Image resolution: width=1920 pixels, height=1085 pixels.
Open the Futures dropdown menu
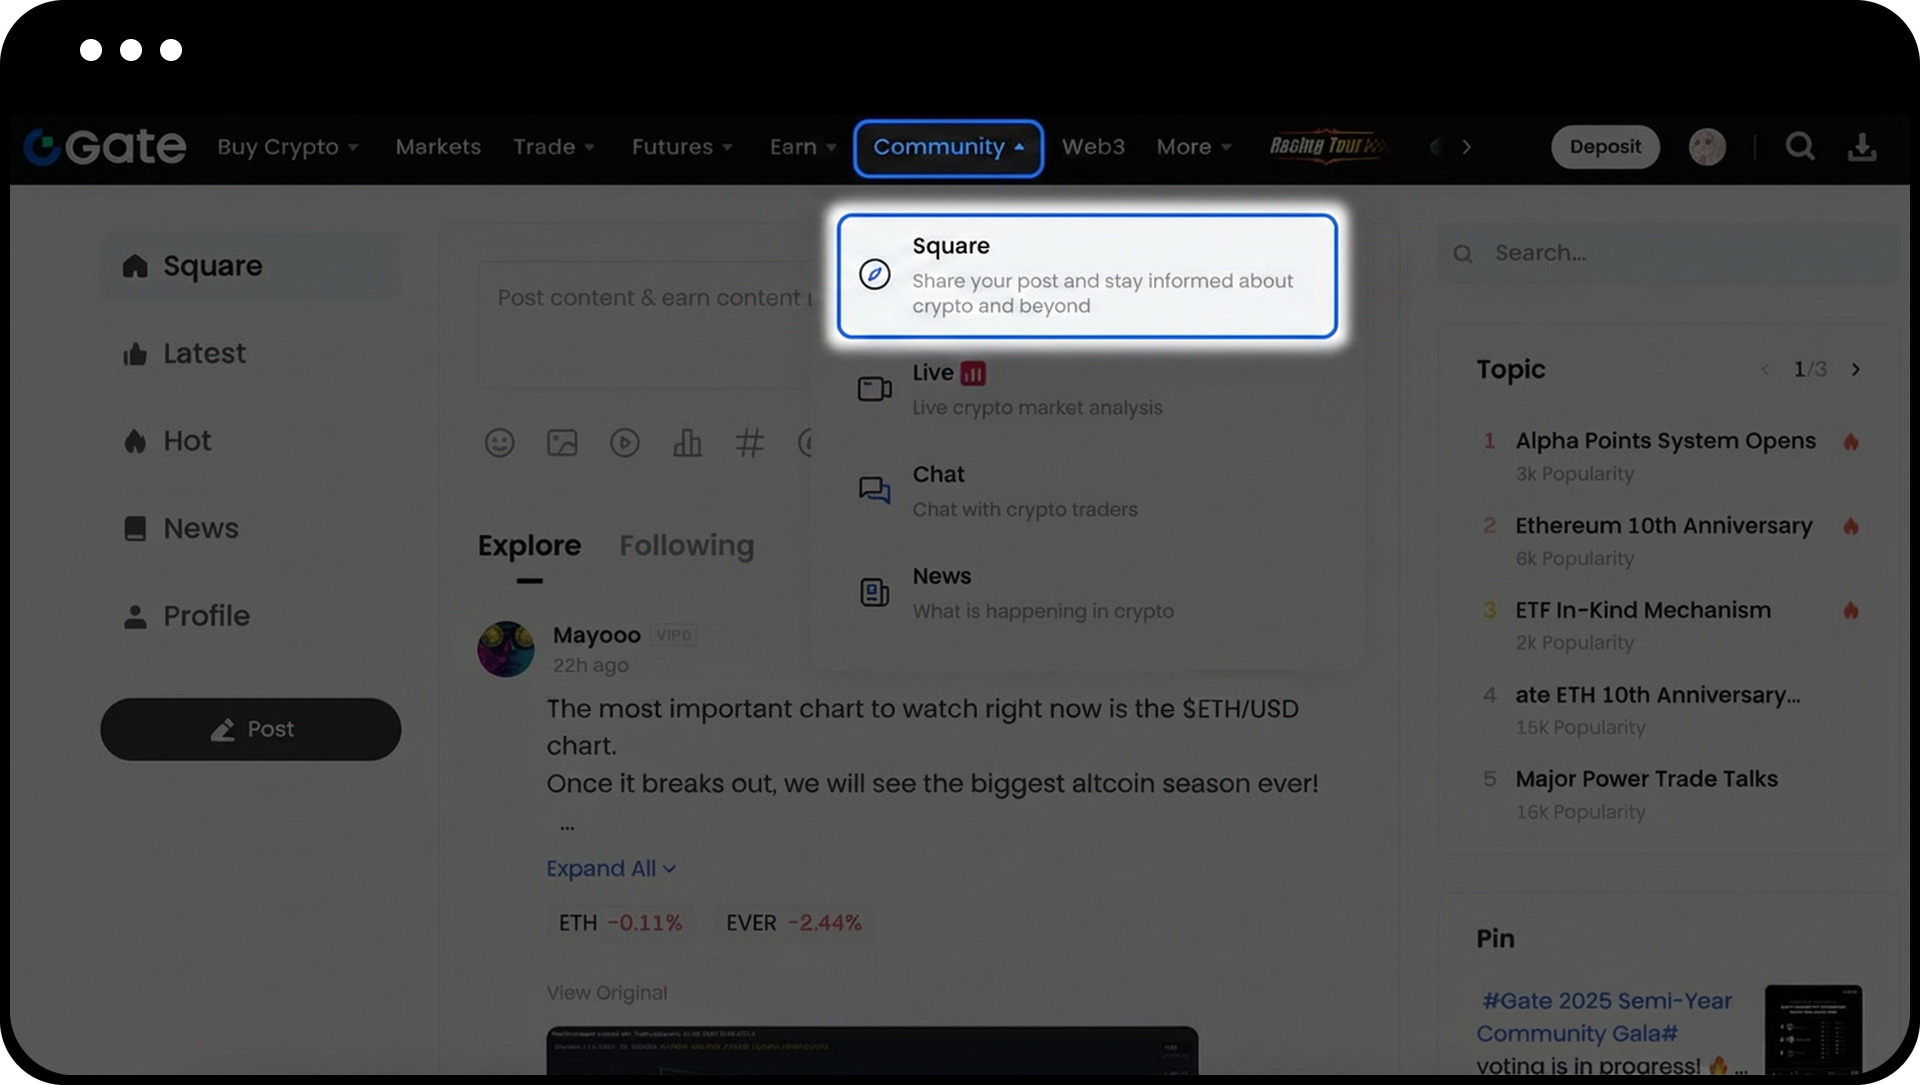point(681,147)
